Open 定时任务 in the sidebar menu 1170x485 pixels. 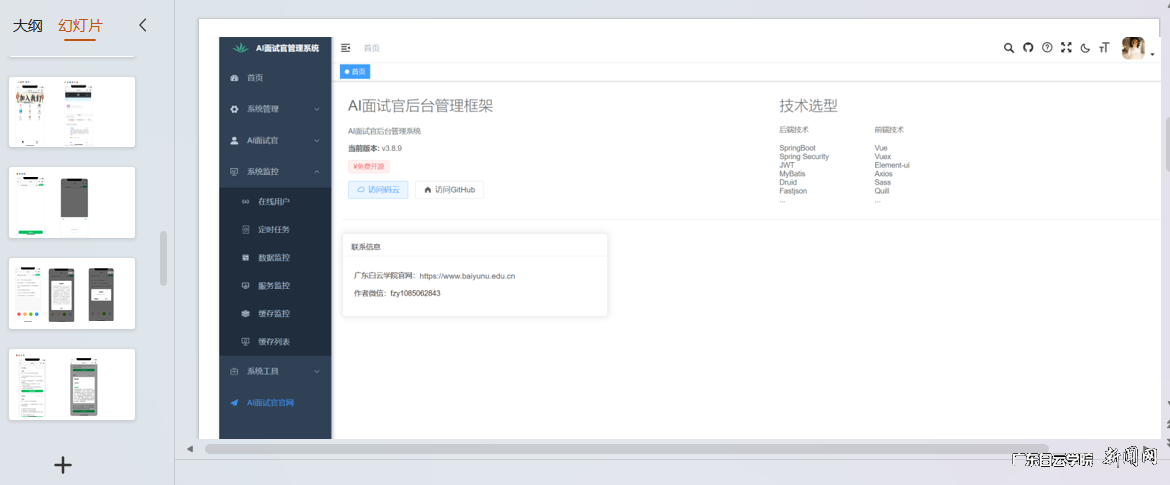273,230
